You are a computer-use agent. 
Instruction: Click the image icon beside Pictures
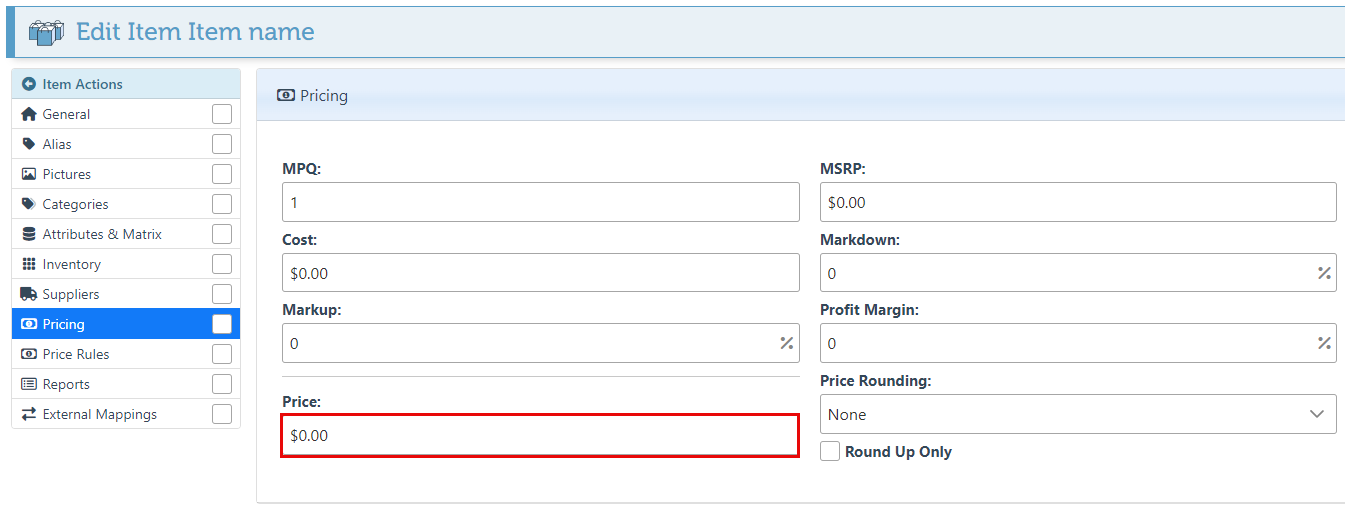(x=29, y=174)
